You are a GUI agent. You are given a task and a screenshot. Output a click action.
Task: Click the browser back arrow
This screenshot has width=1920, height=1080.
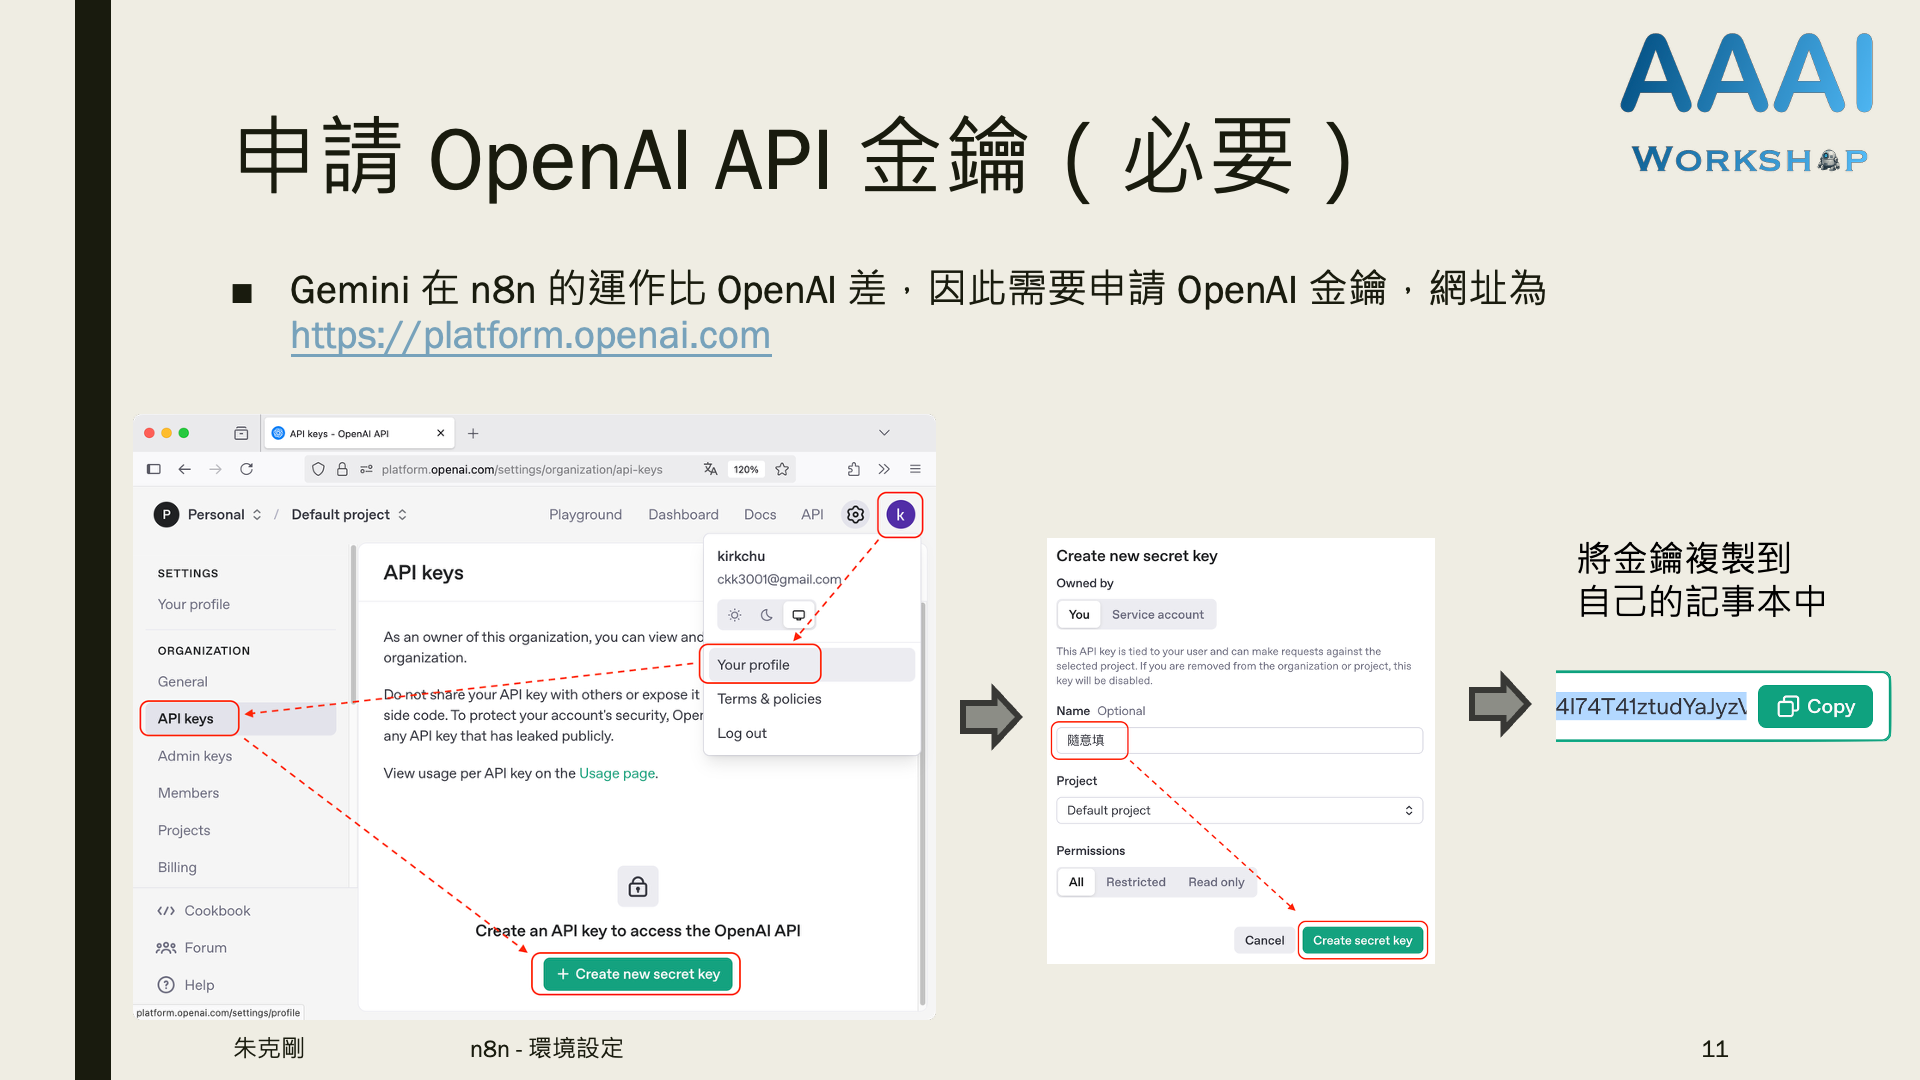coord(184,469)
